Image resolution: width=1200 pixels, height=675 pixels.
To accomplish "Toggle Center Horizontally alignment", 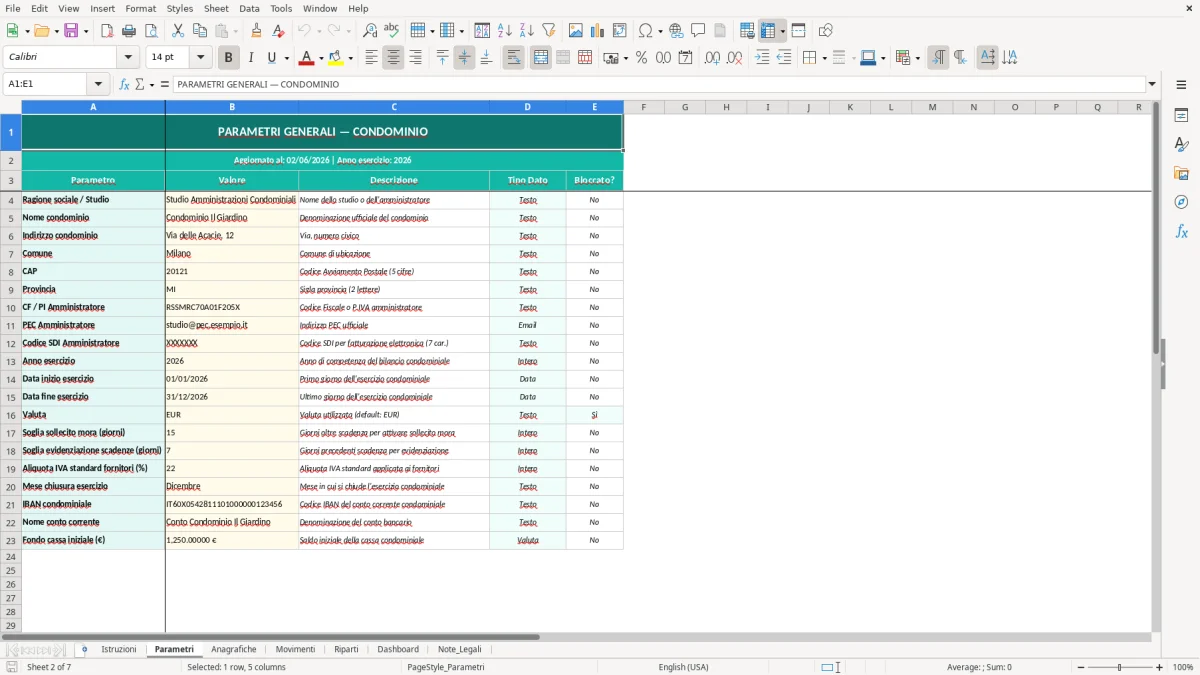I will click(393, 58).
